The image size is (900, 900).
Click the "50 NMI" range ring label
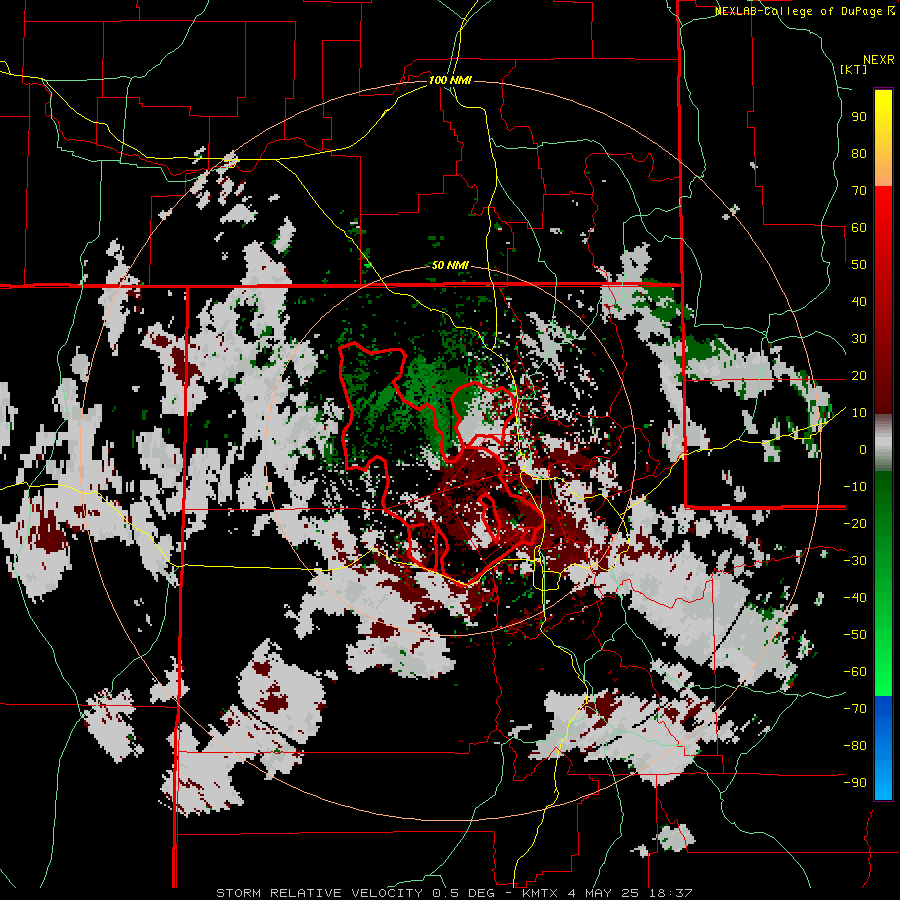(450, 265)
